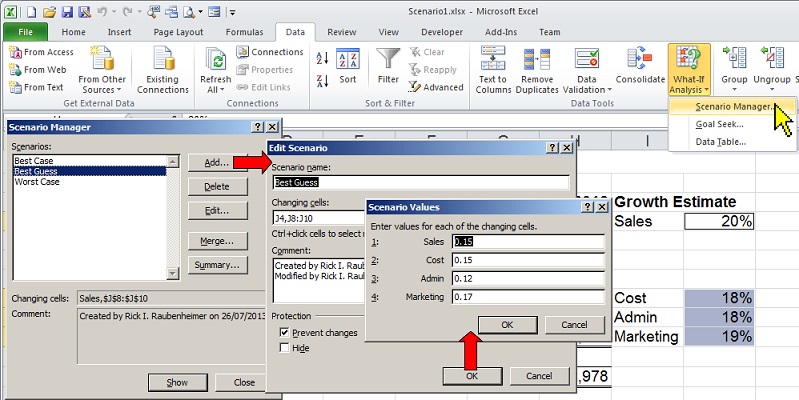Viewport: 799px width, 400px height.
Task: Open the File tab
Action: pyautogui.click(x=25, y=32)
